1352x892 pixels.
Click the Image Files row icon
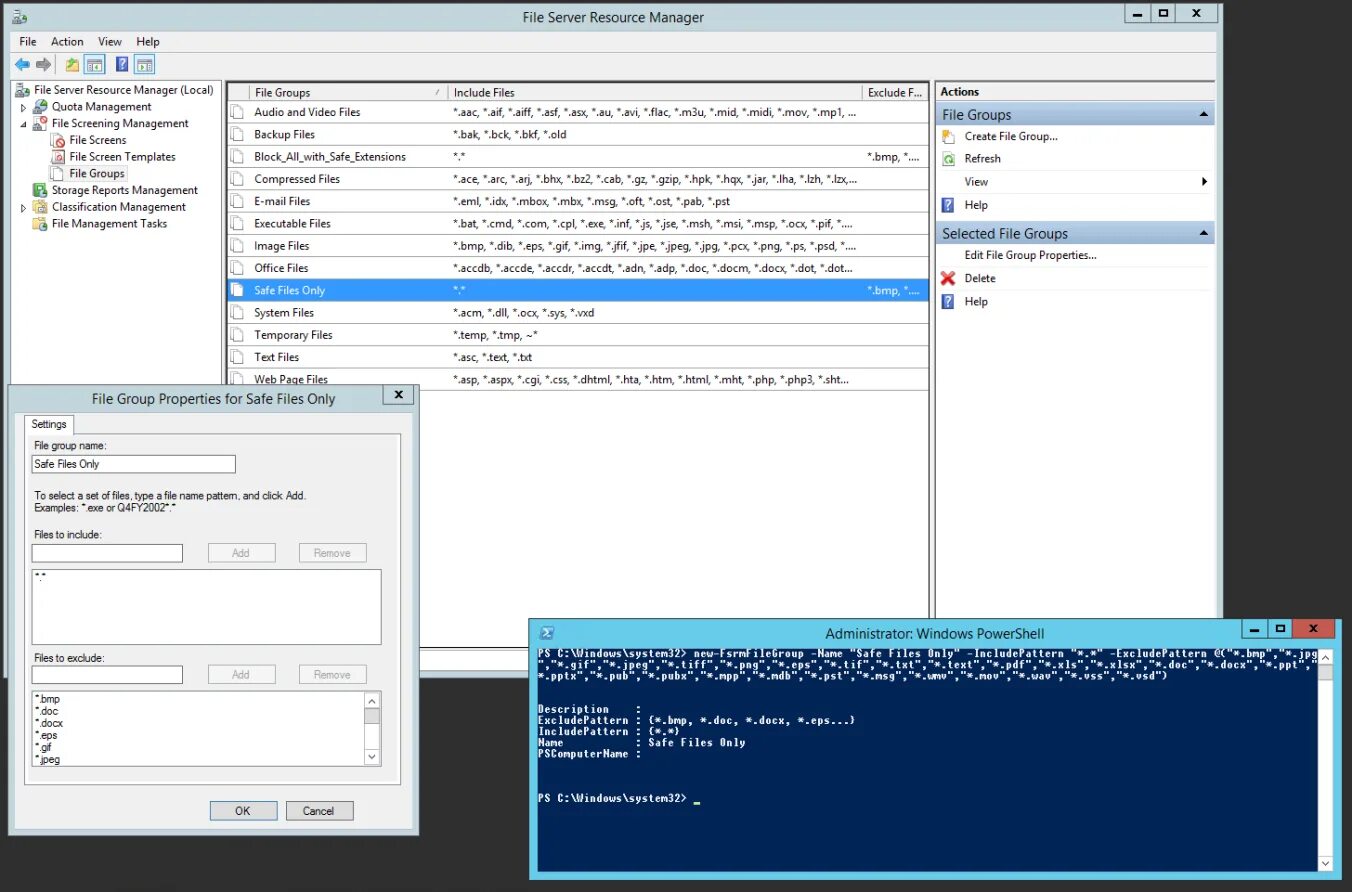[x=237, y=246]
